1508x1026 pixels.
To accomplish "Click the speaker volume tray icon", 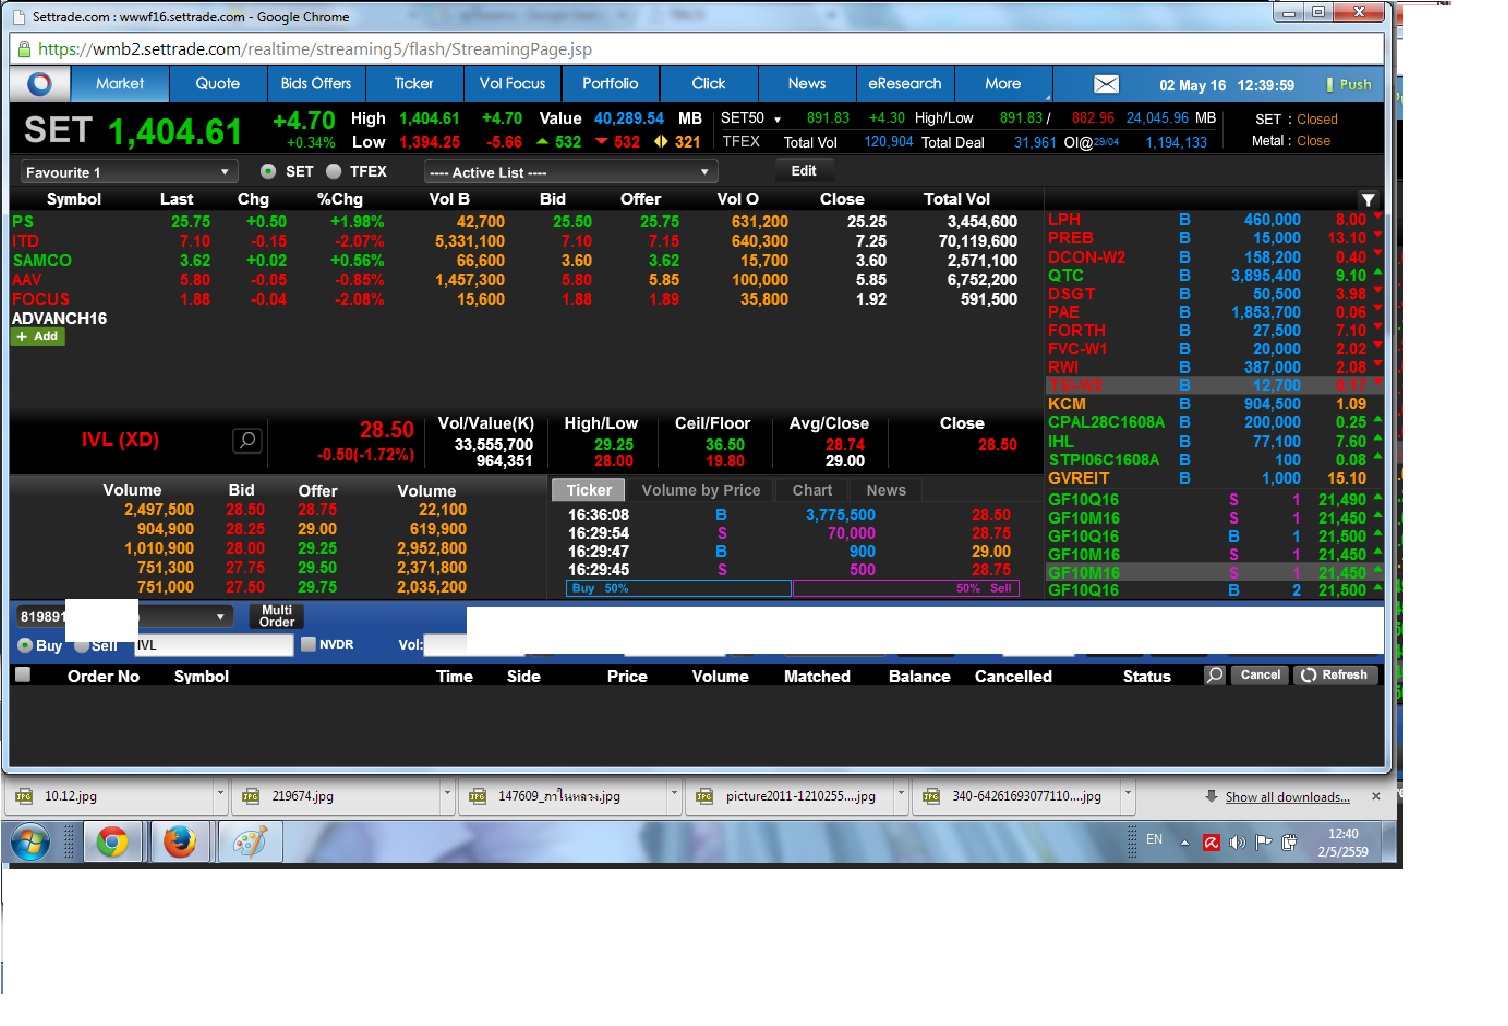I will [x=1237, y=842].
